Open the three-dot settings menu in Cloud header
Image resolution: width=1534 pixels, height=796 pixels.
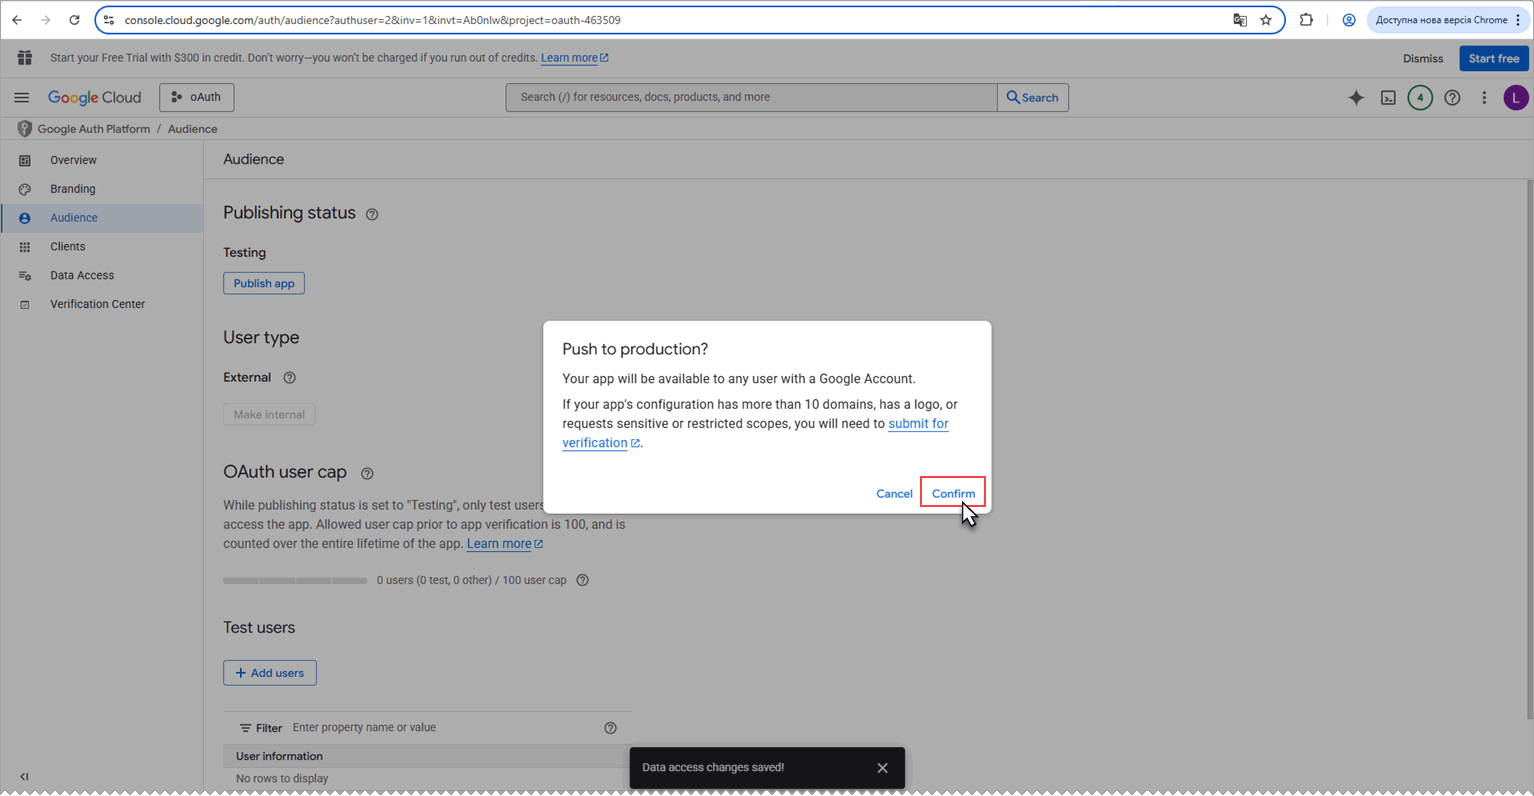(1484, 97)
